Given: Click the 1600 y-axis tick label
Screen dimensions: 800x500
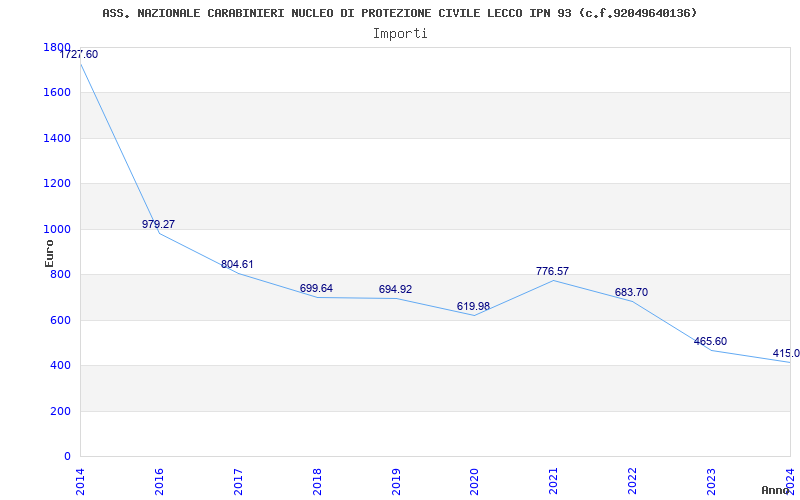Looking at the screenshot, I should click(x=57, y=93).
